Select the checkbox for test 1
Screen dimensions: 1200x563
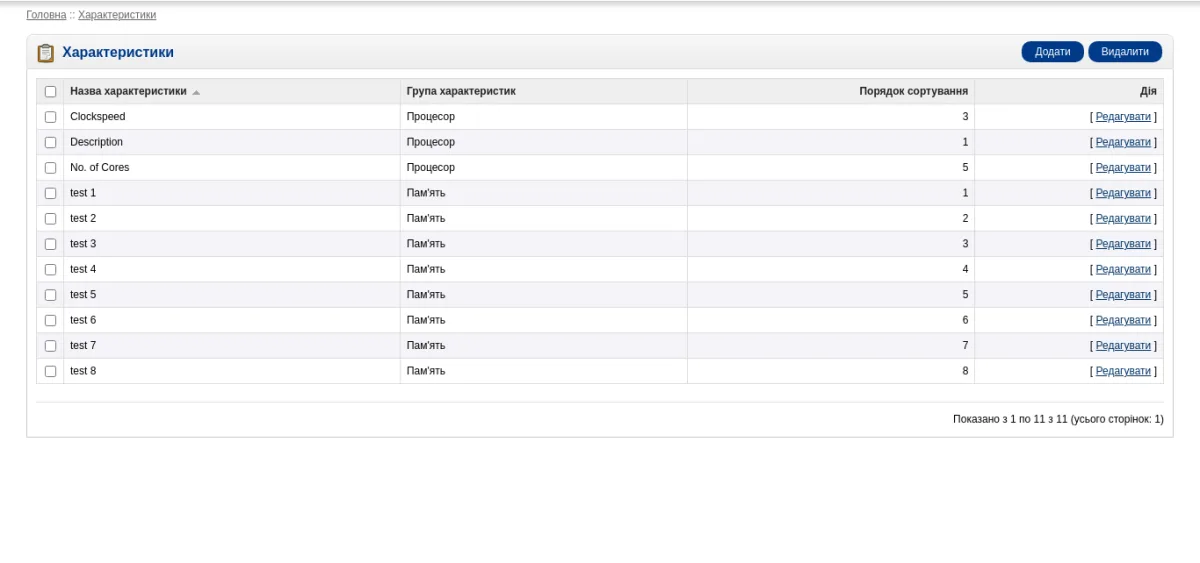point(50,193)
